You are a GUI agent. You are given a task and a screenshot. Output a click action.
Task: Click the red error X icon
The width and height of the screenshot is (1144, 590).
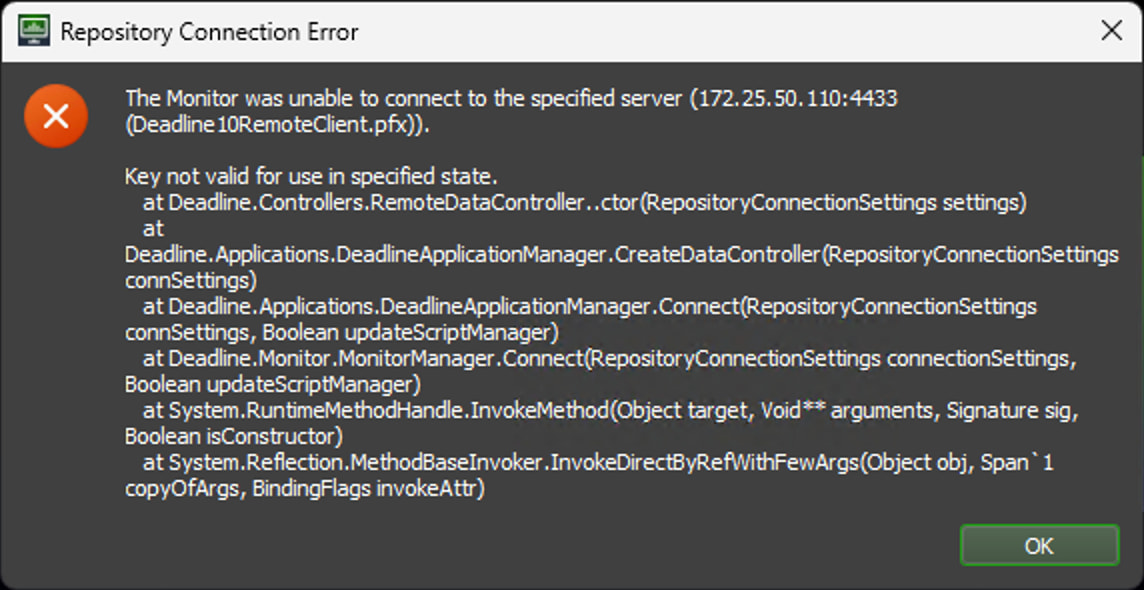(56, 117)
